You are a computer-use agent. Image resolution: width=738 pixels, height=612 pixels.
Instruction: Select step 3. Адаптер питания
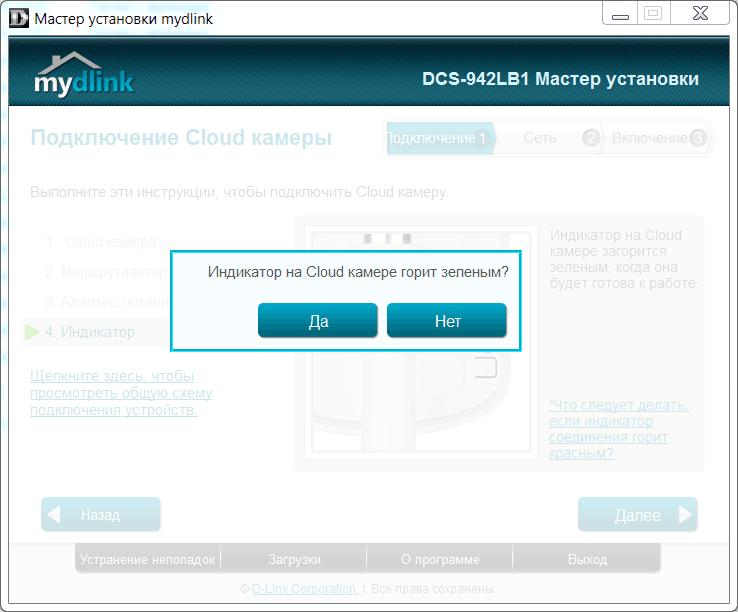[107, 302]
